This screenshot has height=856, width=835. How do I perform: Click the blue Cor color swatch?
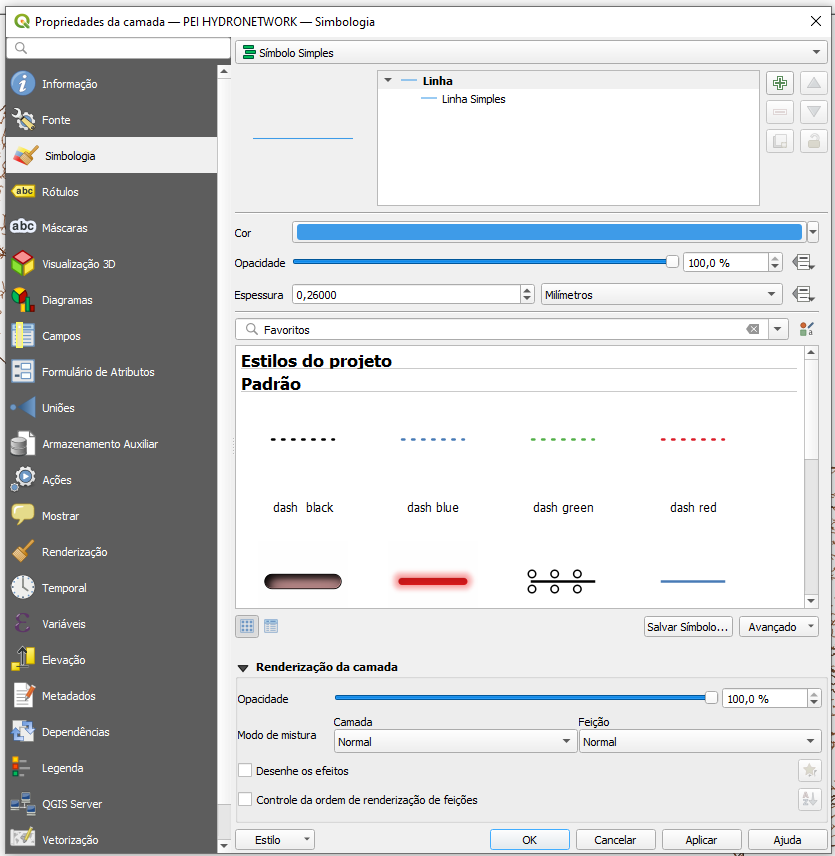pyautogui.click(x=548, y=232)
